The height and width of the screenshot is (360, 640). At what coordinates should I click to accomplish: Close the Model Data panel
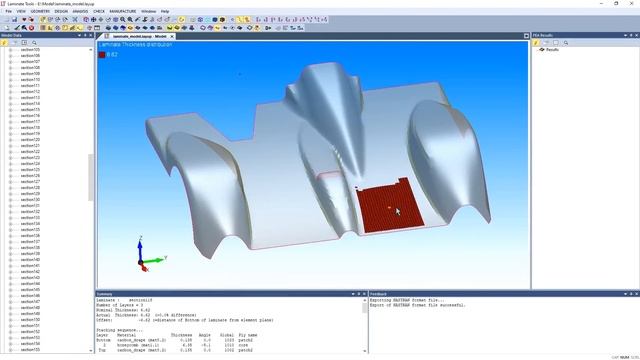click(91, 36)
